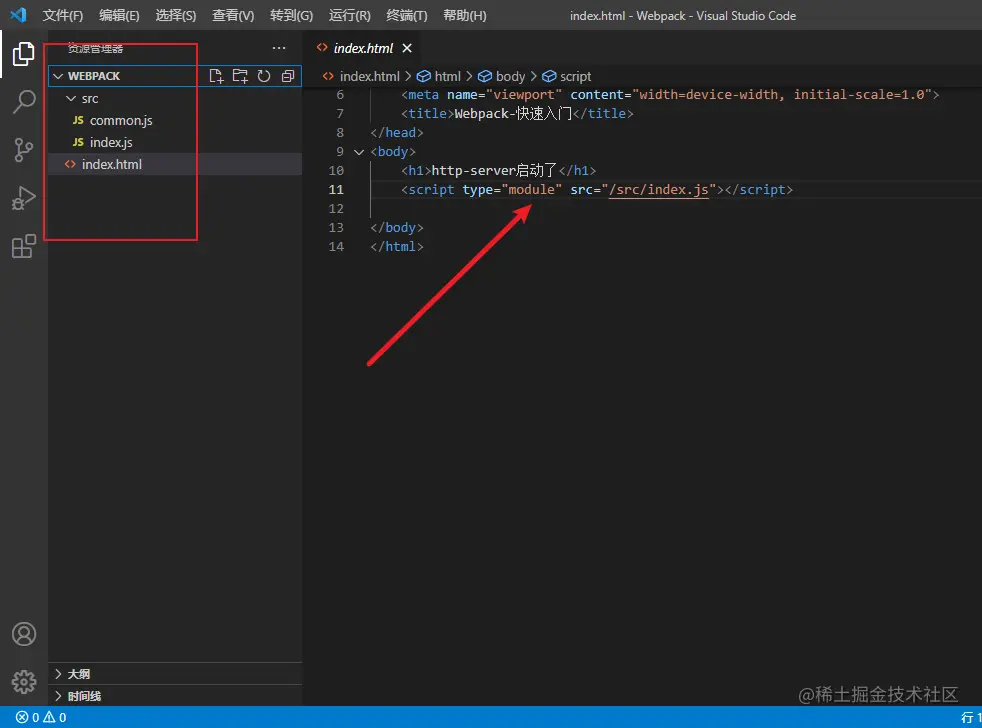The height and width of the screenshot is (728, 982).
Task: Click line number 11 in the gutter
Action: (x=336, y=190)
